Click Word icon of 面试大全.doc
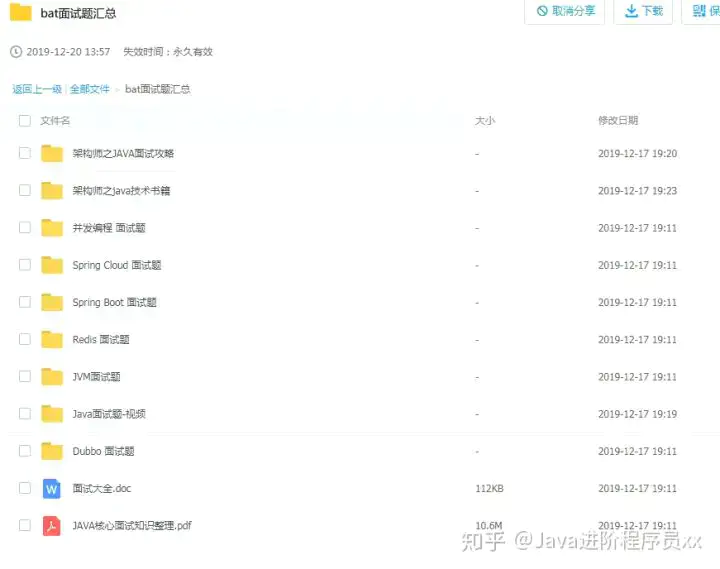This screenshot has width=720, height=569. tap(51, 489)
